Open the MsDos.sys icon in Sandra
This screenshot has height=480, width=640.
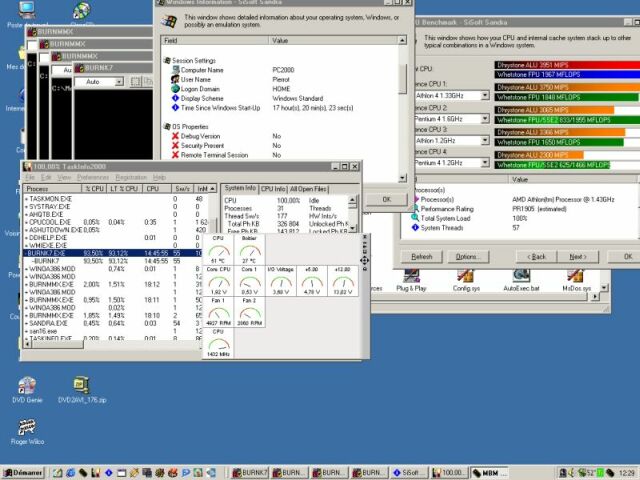click(576, 280)
